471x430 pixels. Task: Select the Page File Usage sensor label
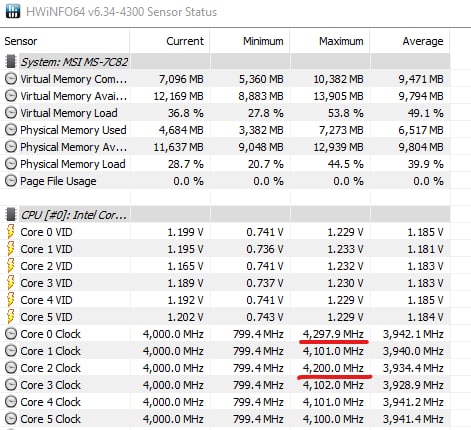58,181
